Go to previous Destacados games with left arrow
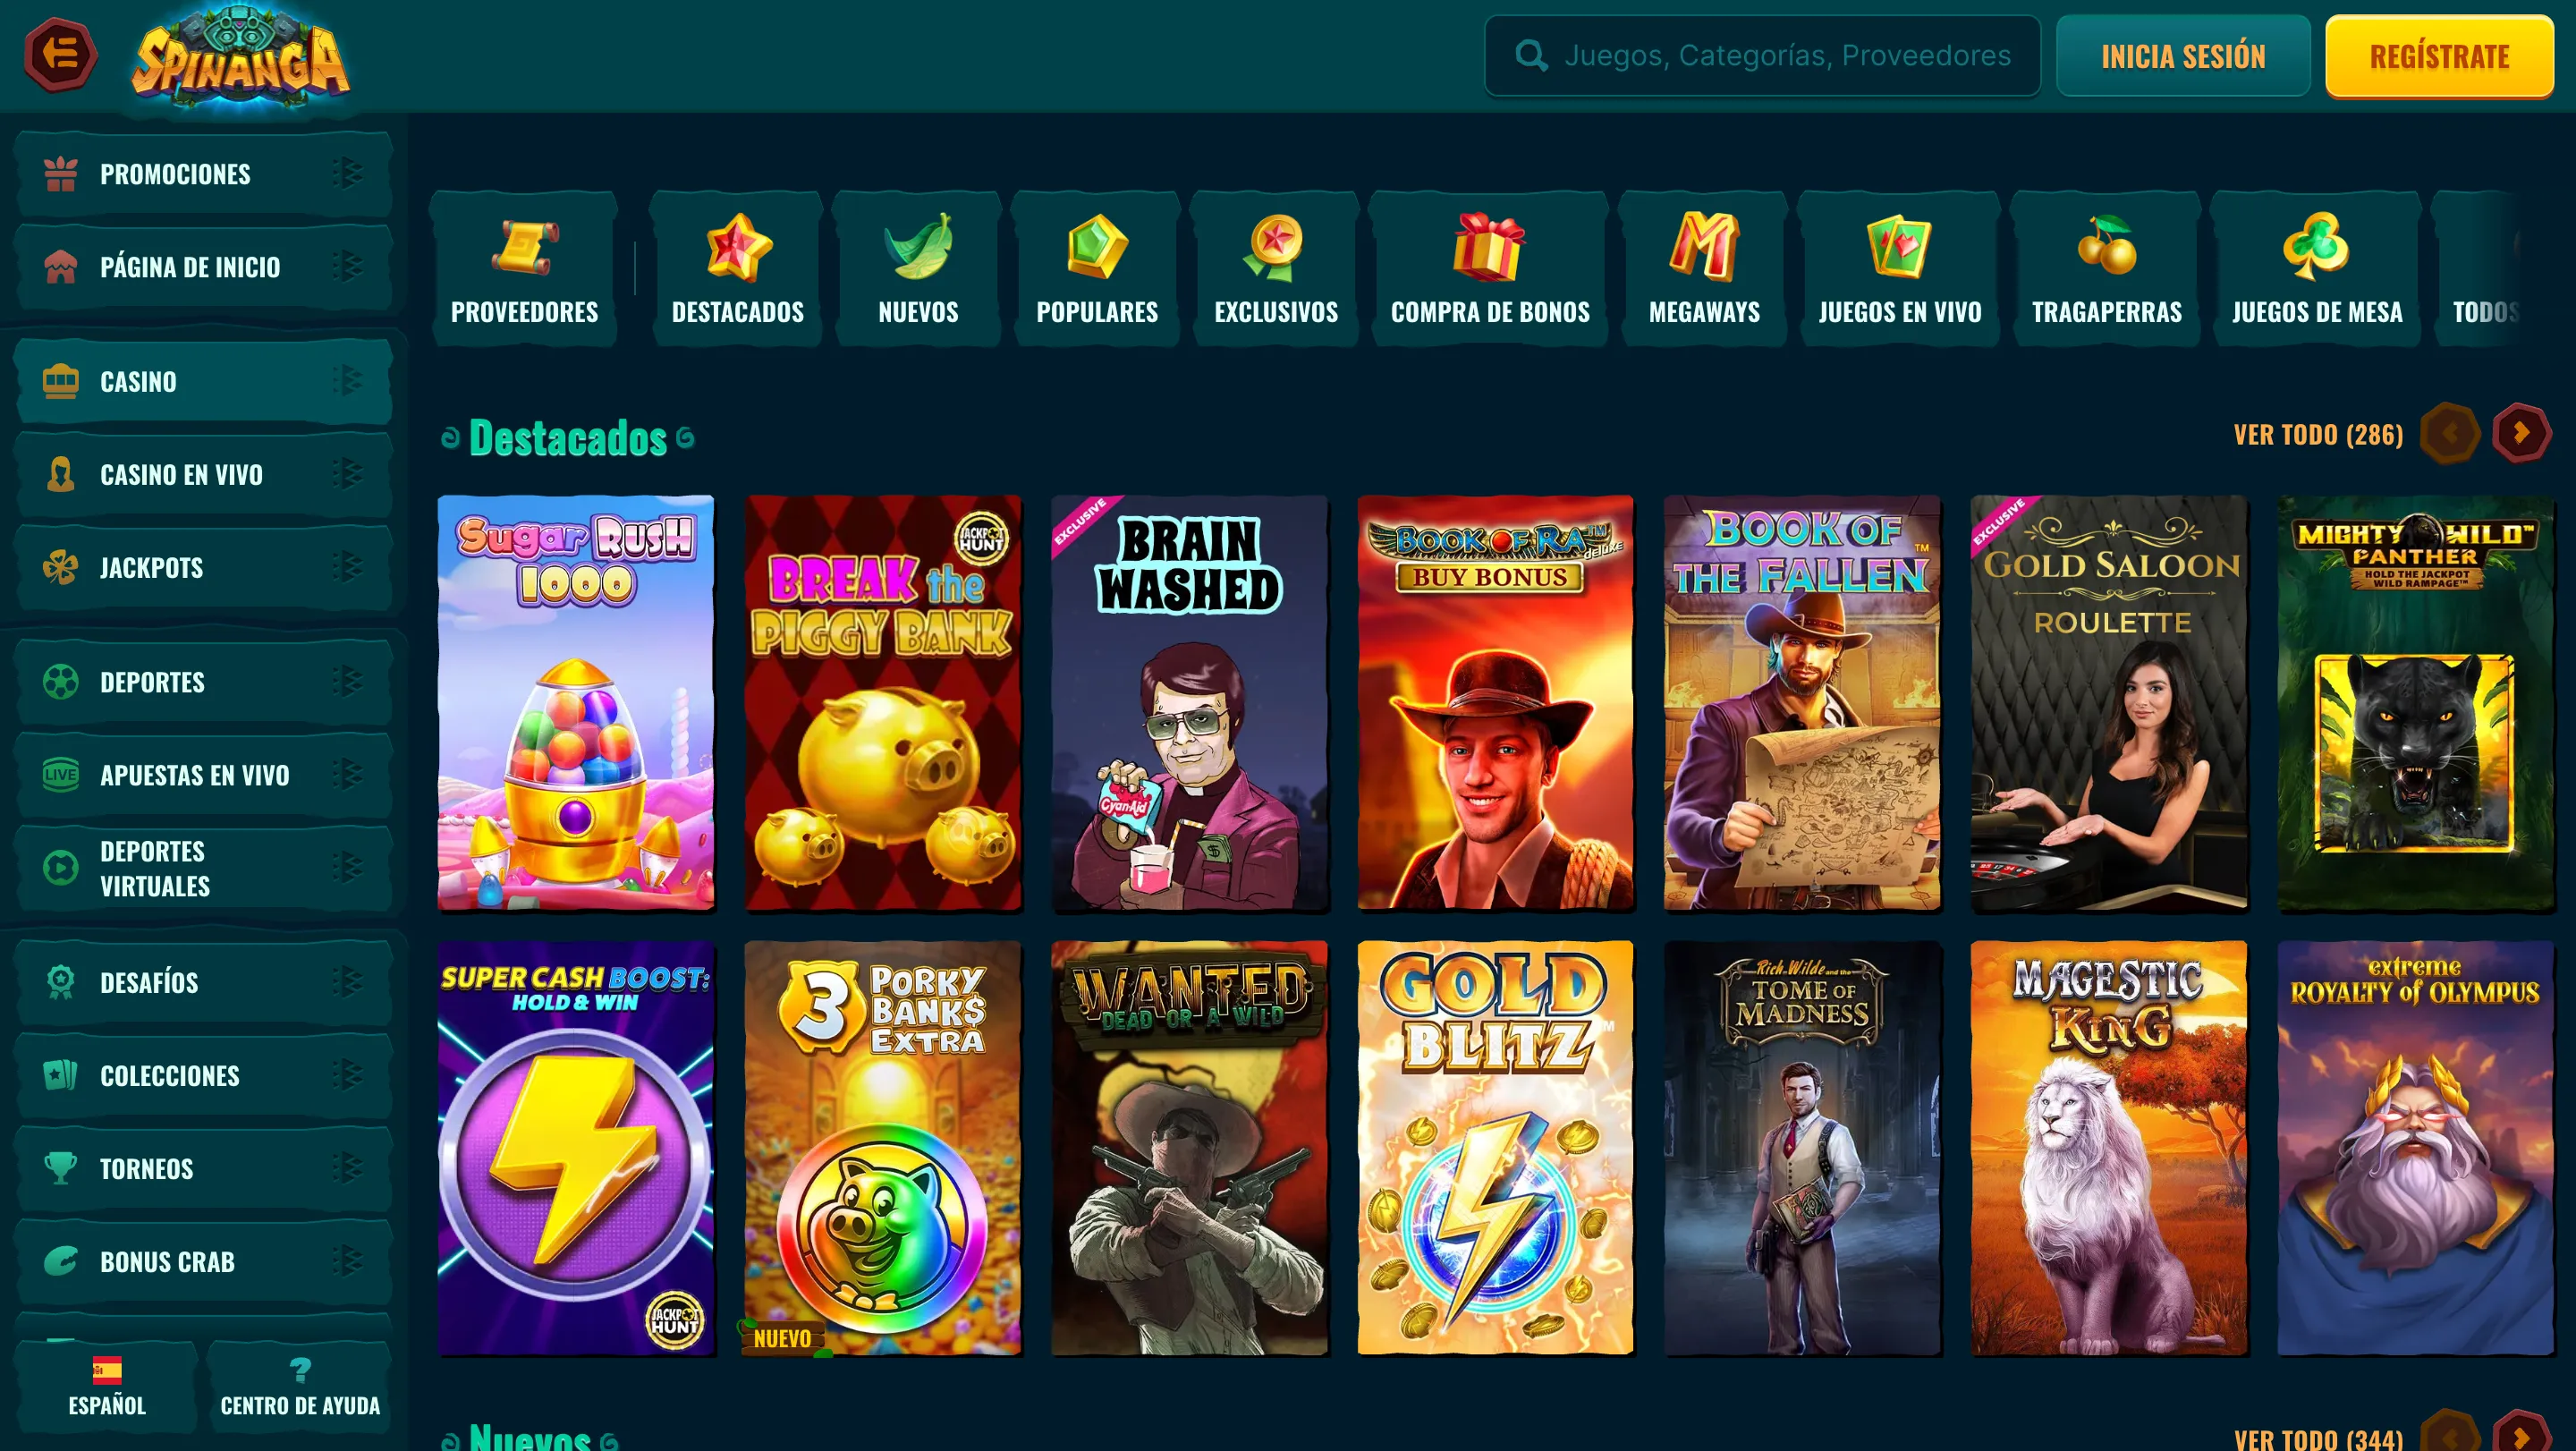 click(2450, 433)
